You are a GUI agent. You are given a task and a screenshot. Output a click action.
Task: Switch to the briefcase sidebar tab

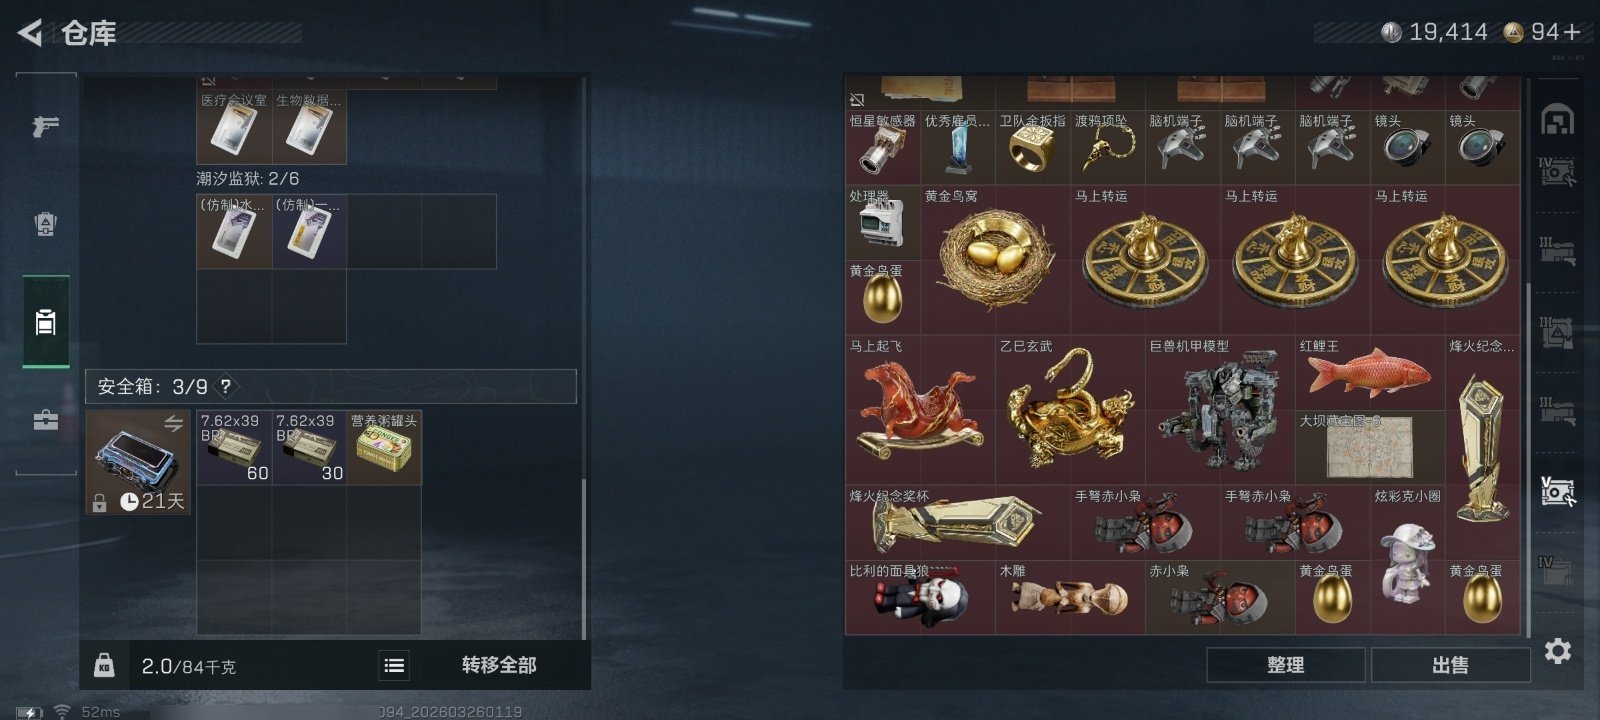pyautogui.click(x=46, y=420)
